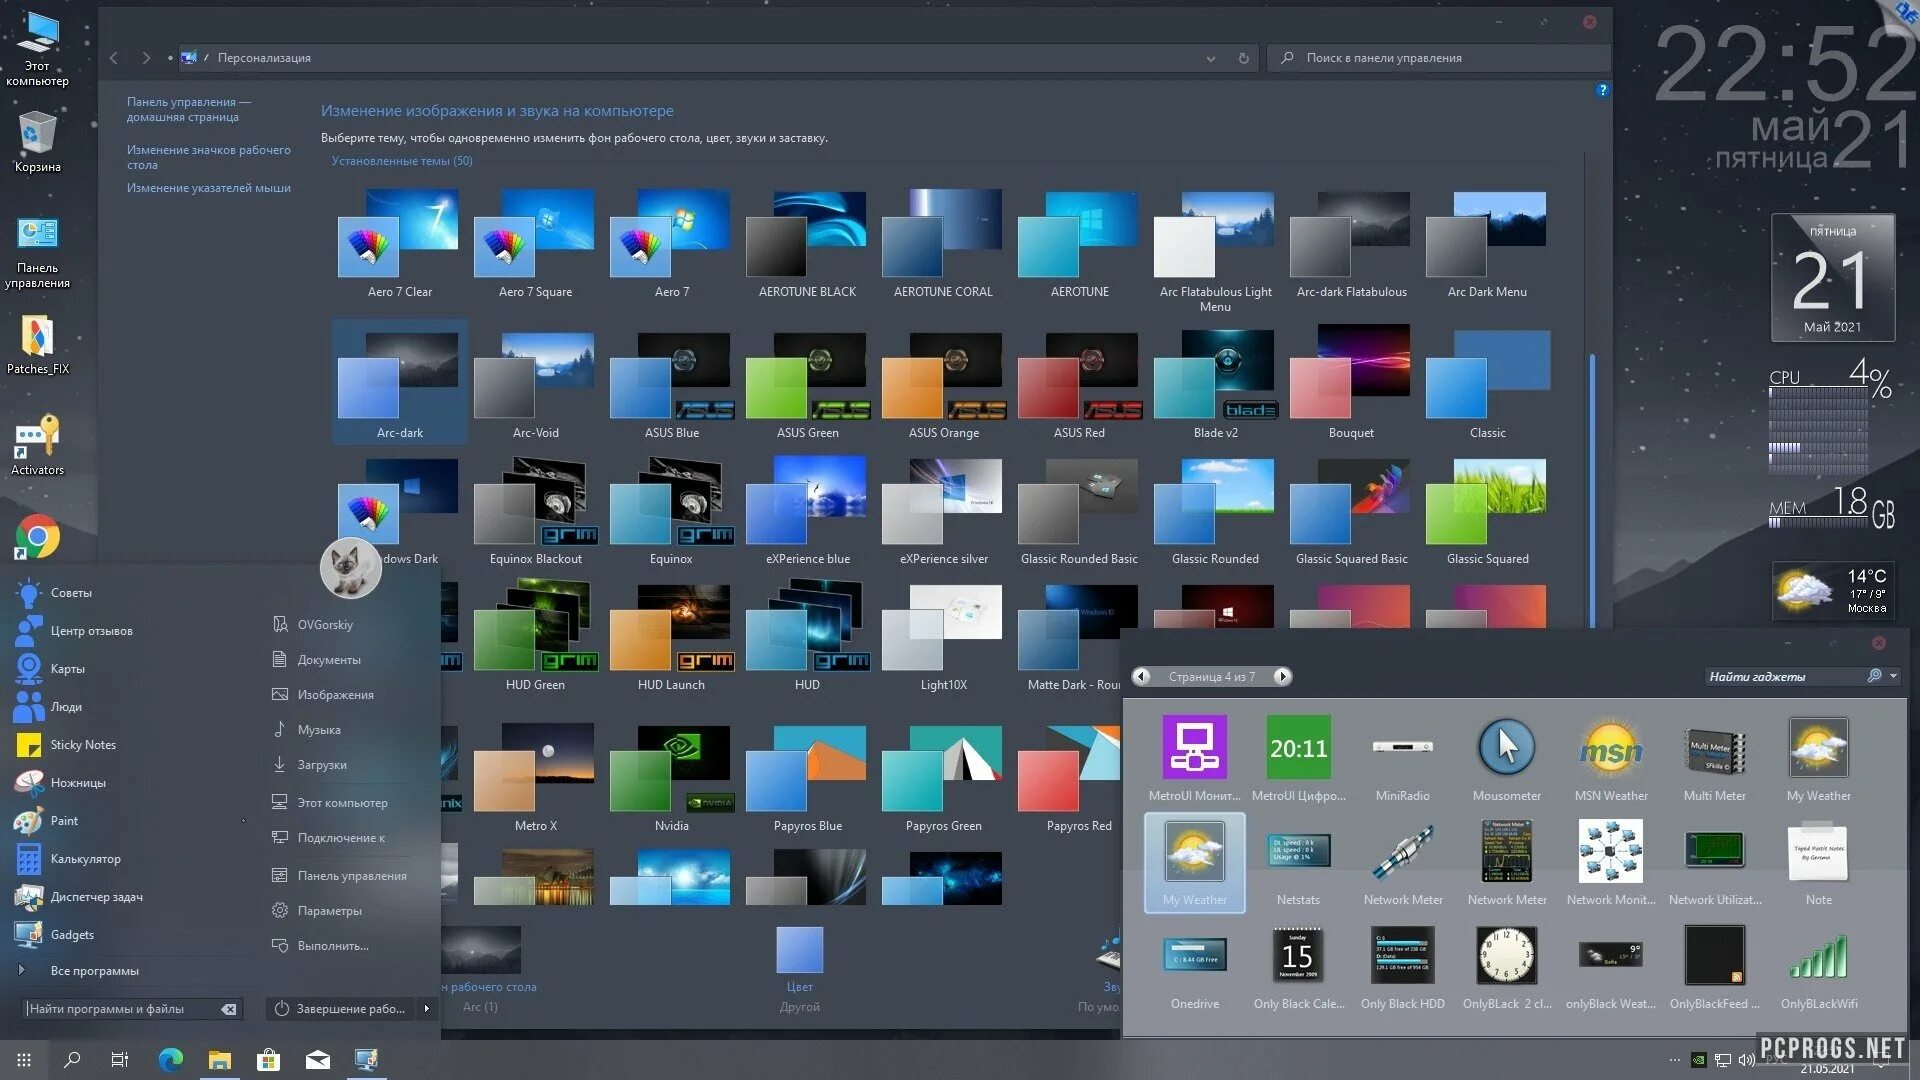1920x1080 pixels.
Task: Open the Multi Meter gadget
Action: (1714, 758)
